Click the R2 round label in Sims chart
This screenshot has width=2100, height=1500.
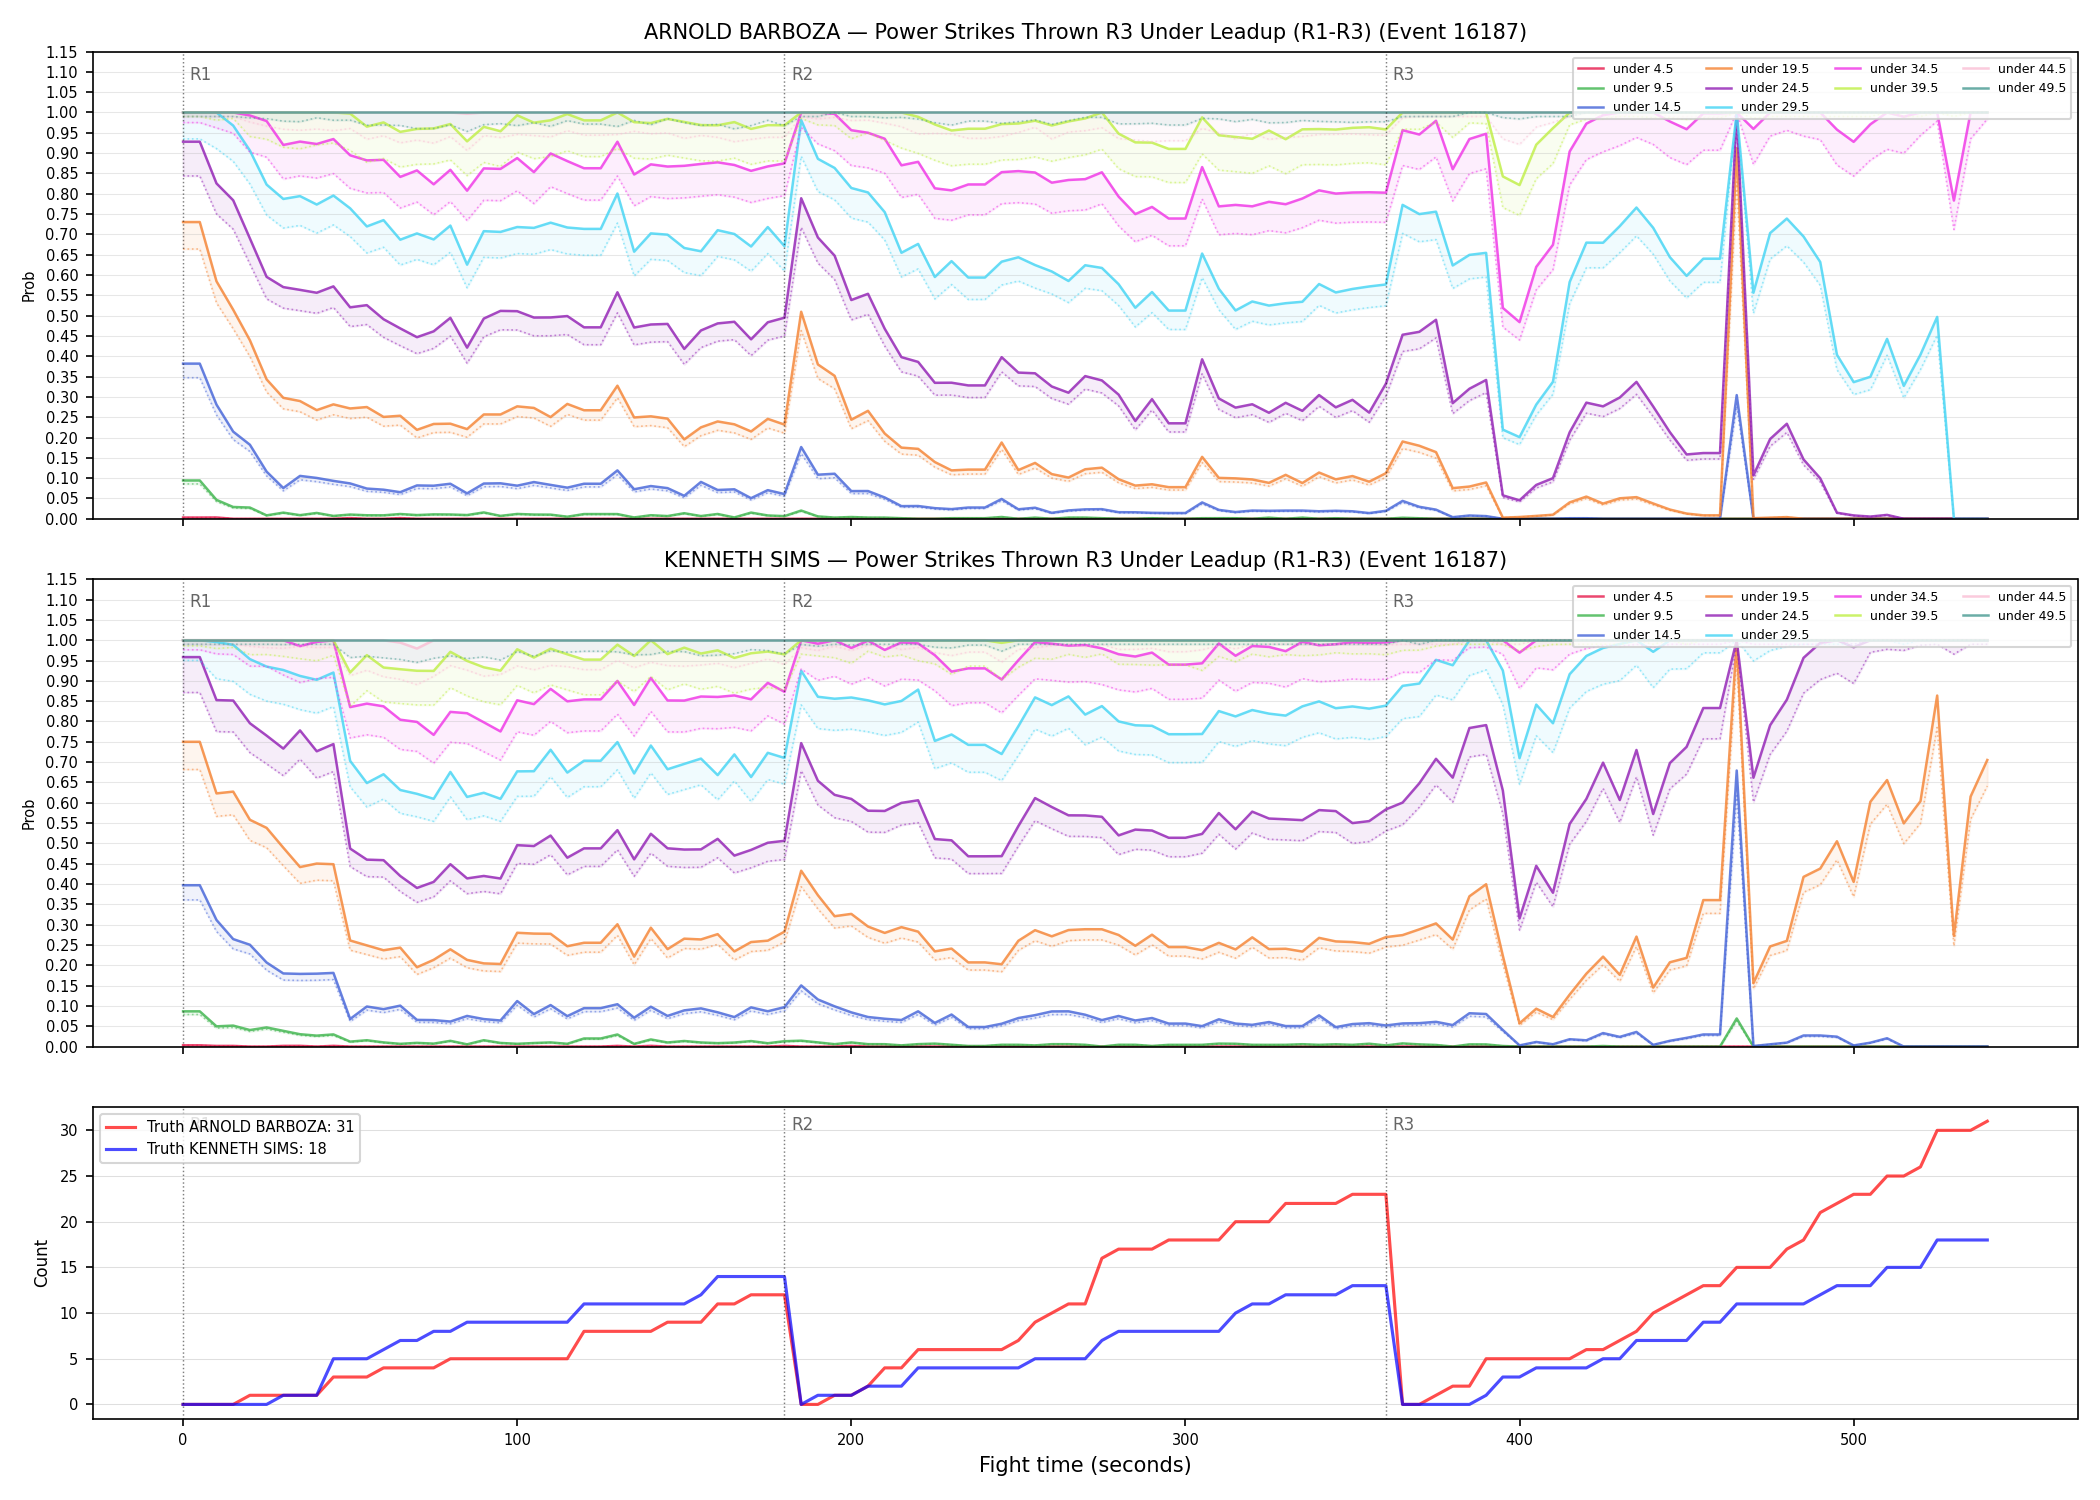[x=802, y=601]
